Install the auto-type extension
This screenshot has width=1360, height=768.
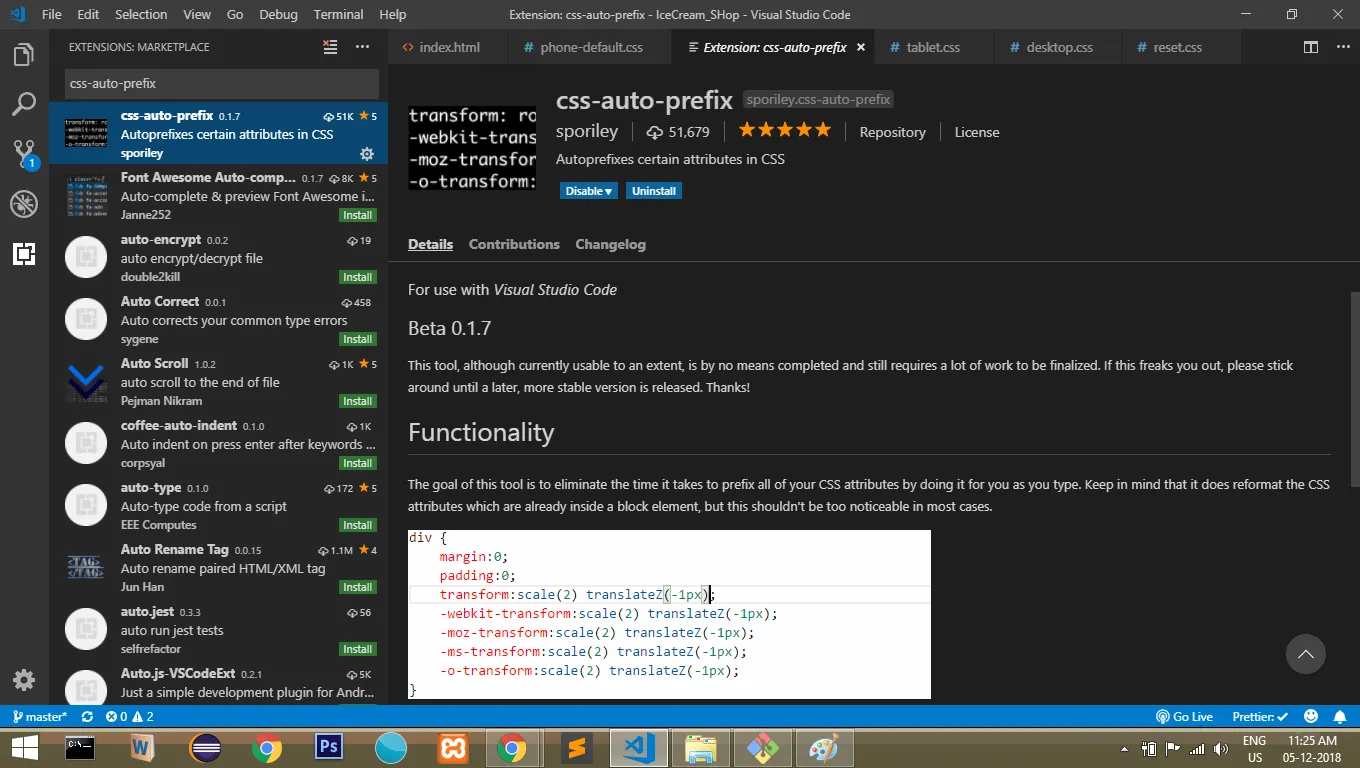pos(358,525)
